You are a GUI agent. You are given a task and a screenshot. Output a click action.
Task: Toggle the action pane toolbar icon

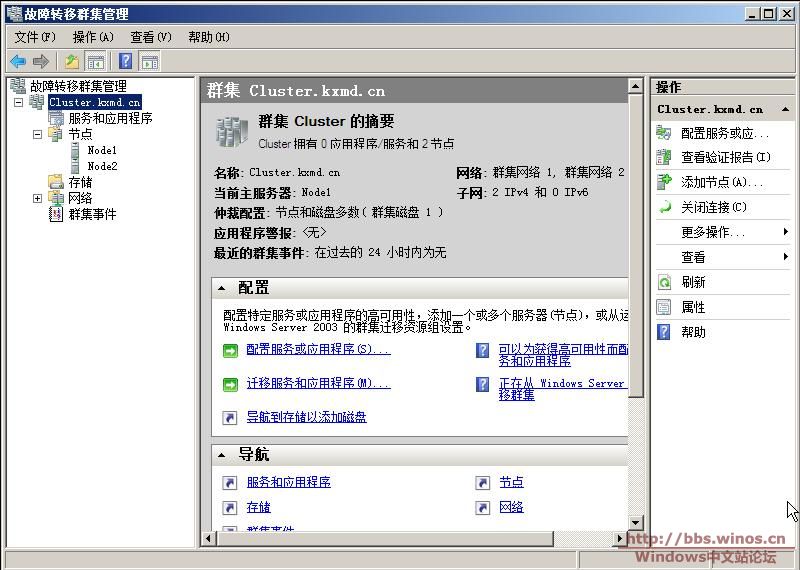click(150, 62)
